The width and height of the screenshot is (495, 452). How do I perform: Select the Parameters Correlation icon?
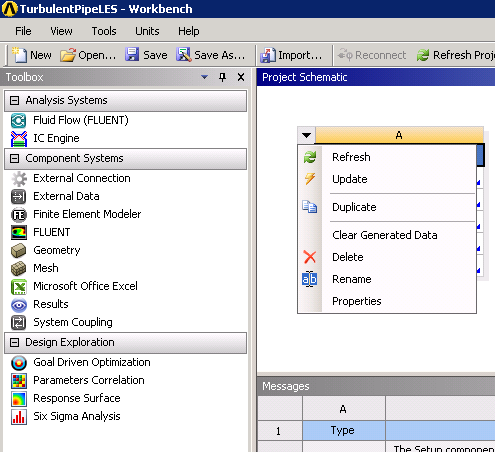19,381
